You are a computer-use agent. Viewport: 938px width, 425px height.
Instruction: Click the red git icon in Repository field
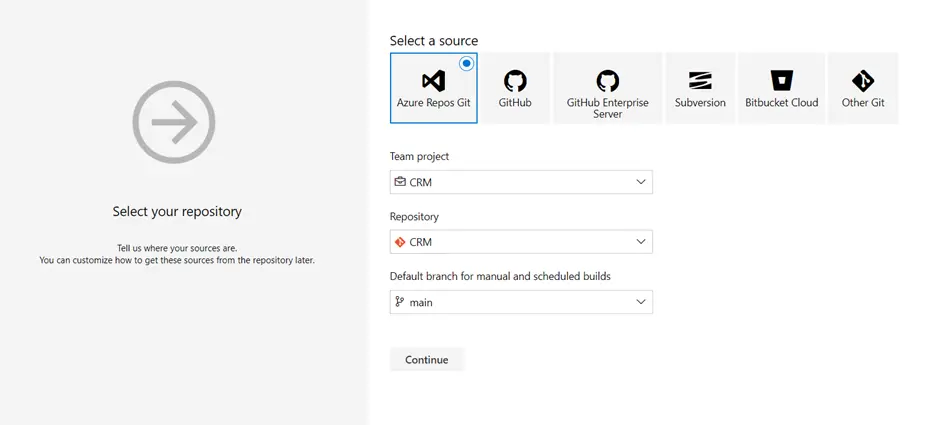click(x=400, y=242)
